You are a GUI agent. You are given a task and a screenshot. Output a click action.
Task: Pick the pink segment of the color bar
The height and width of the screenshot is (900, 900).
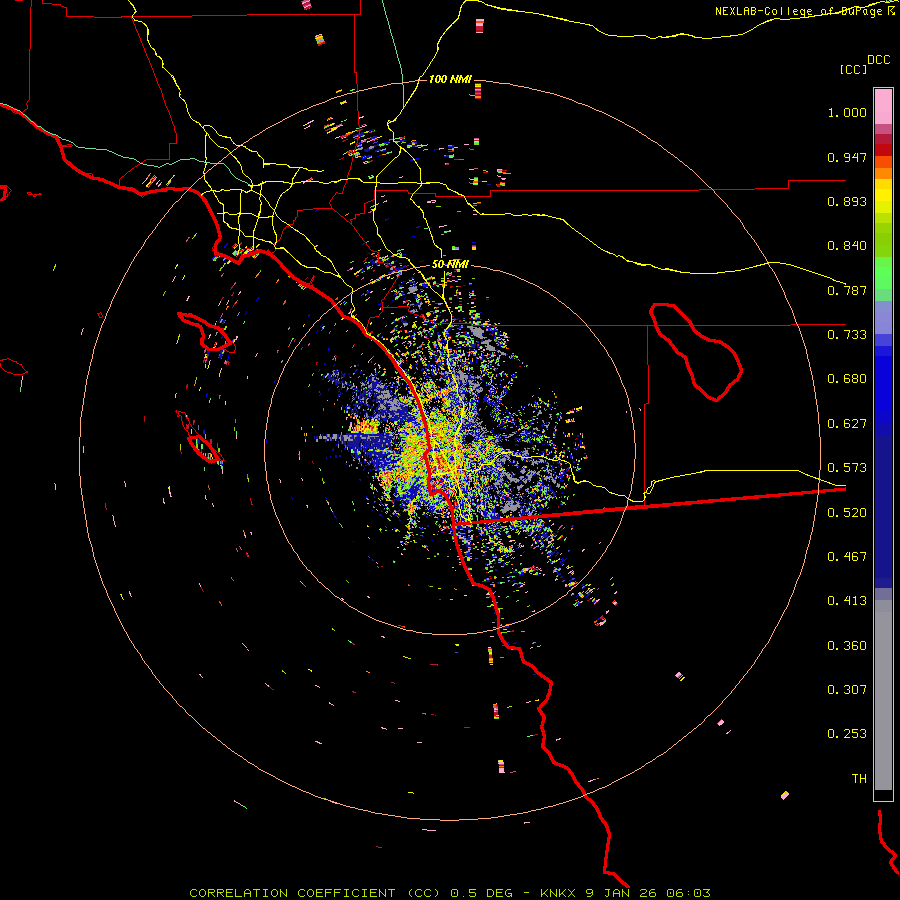[883, 107]
